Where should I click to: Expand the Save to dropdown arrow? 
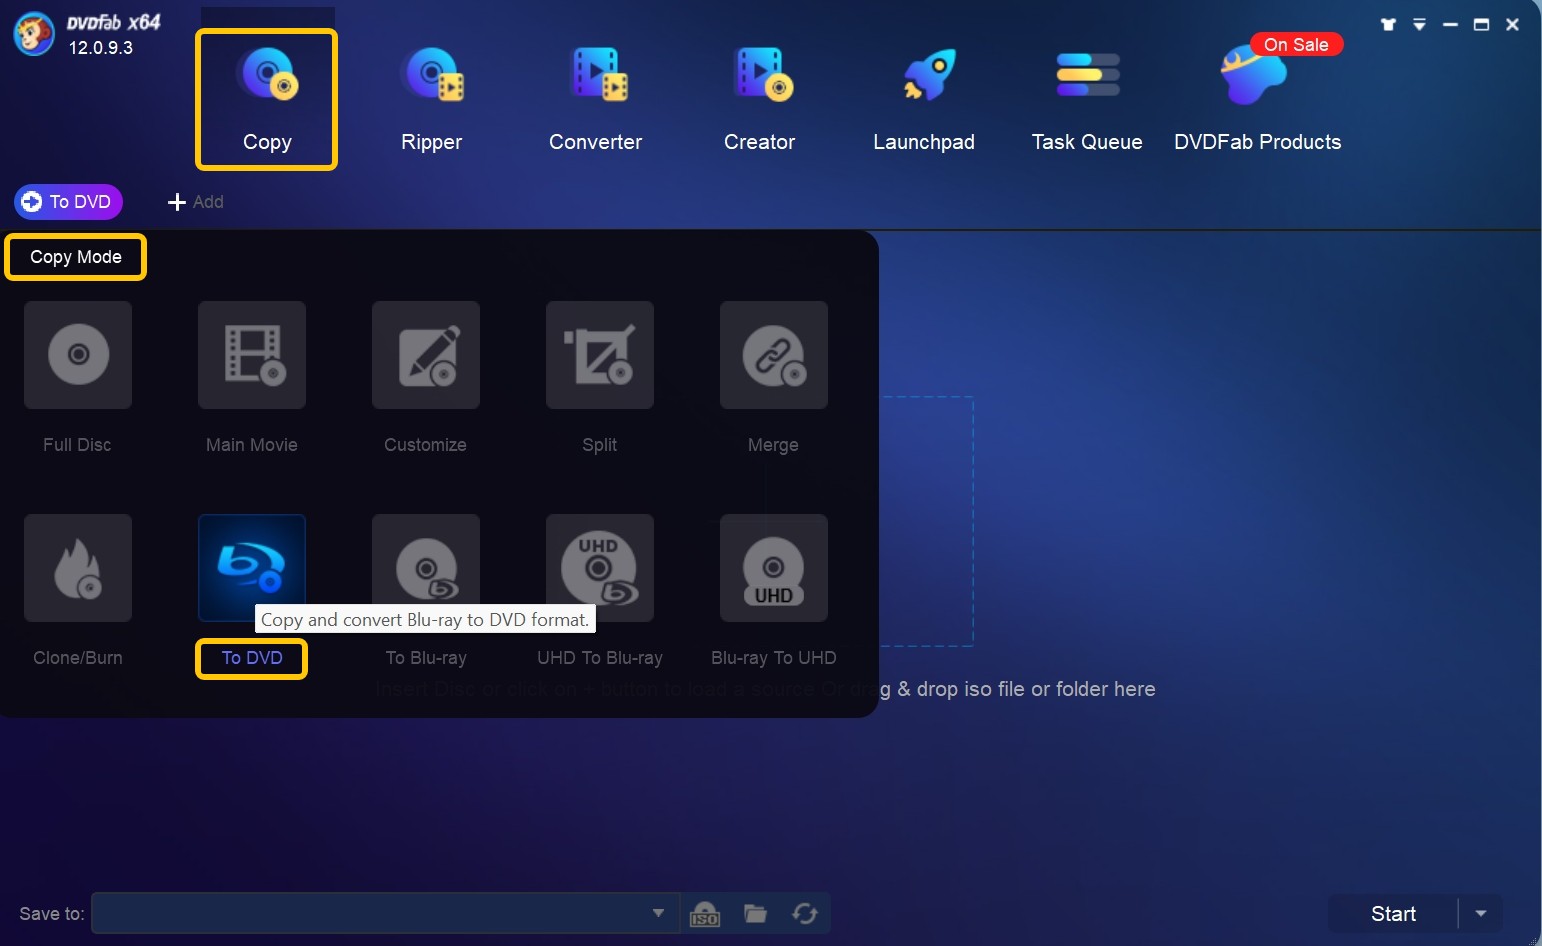[x=658, y=913]
